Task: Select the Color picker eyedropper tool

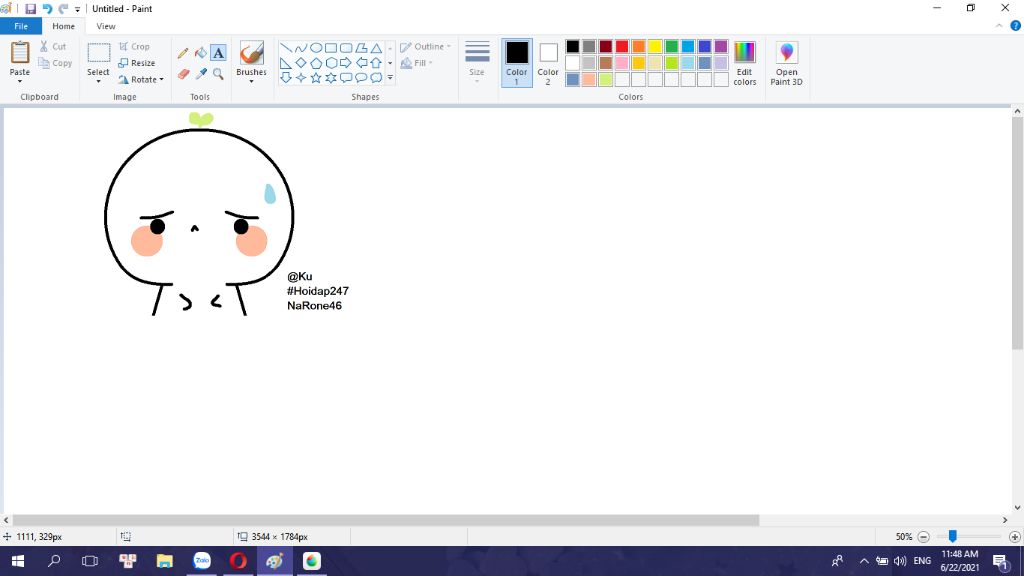Action: point(200,74)
